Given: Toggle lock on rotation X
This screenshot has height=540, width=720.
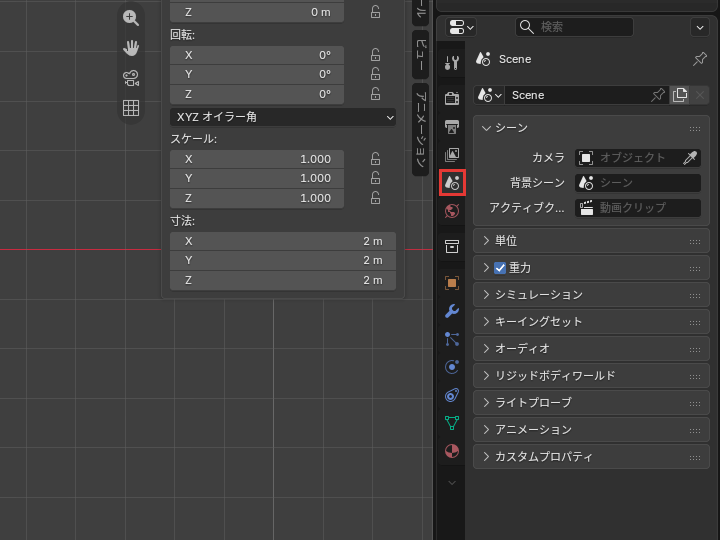Looking at the screenshot, I should pos(375,55).
